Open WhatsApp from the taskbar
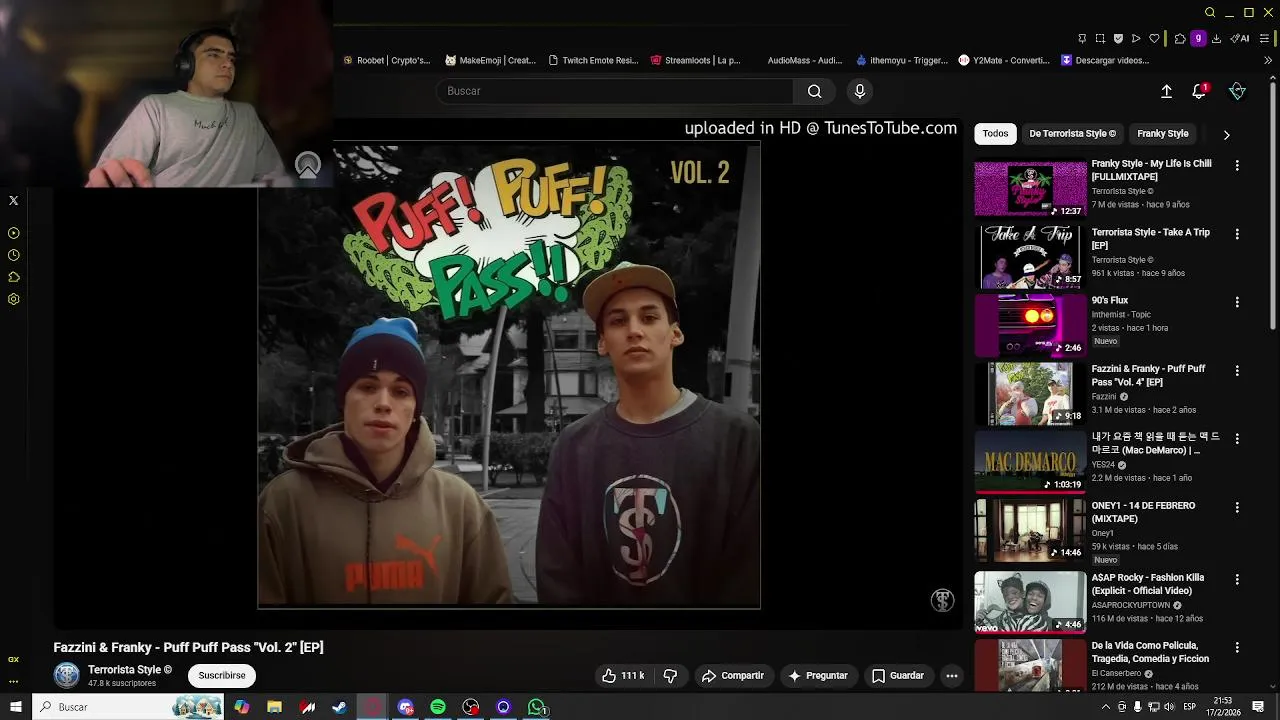This screenshot has width=1280, height=720. [x=537, y=707]
